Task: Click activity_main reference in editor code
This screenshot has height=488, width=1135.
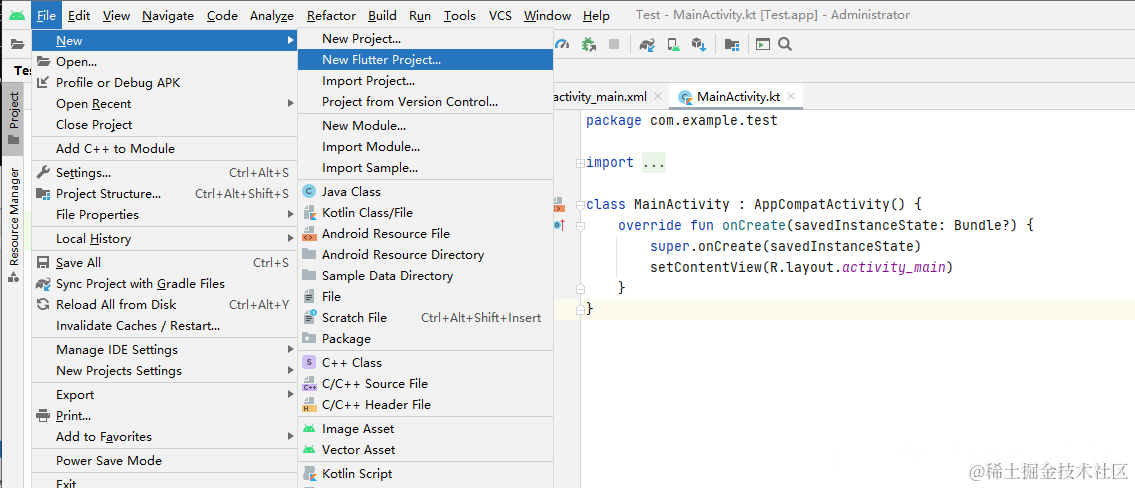Action: (x=894, y=267)
